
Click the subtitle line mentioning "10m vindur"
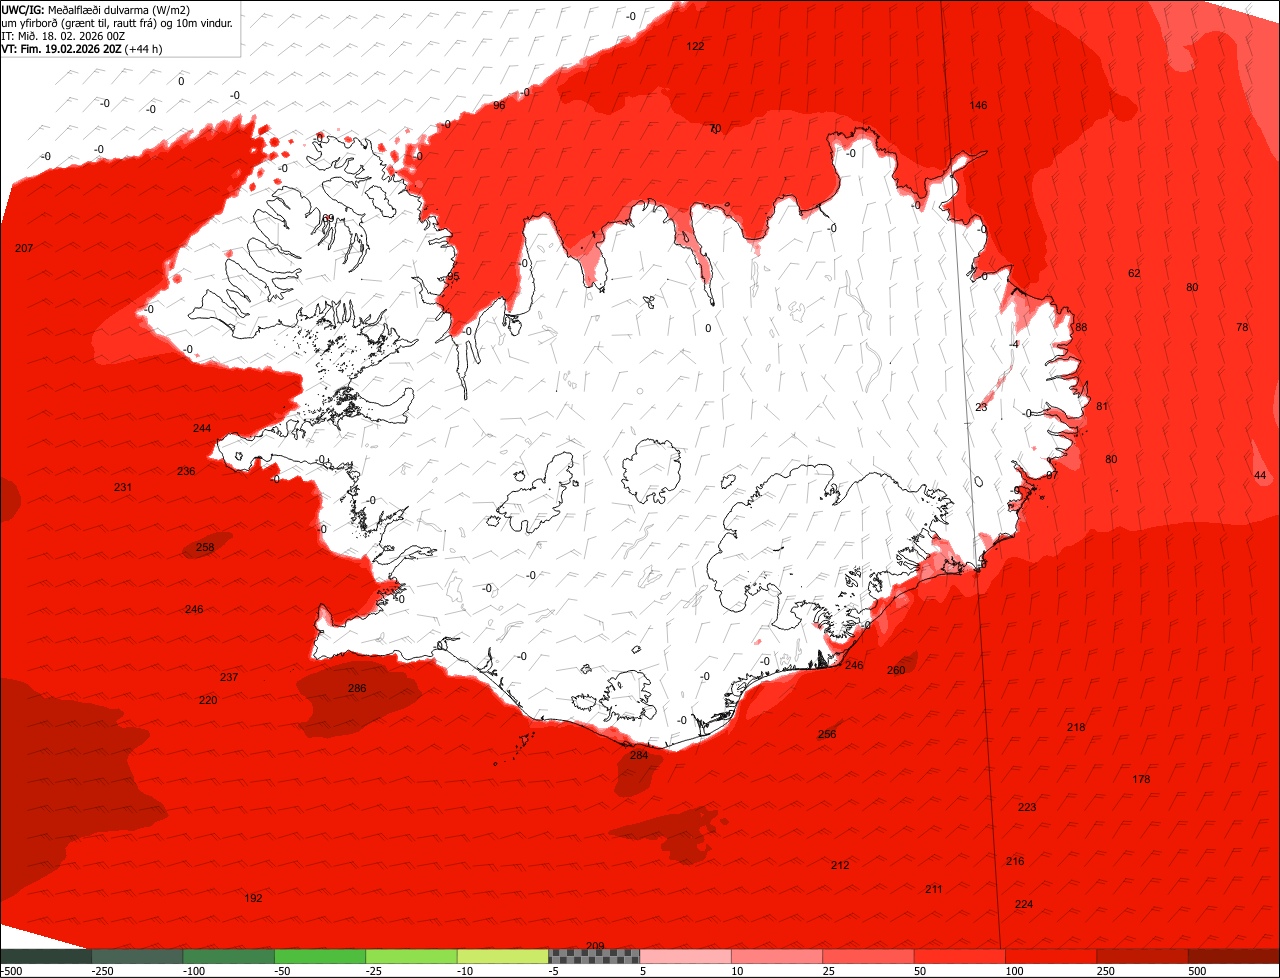[117, 23]
